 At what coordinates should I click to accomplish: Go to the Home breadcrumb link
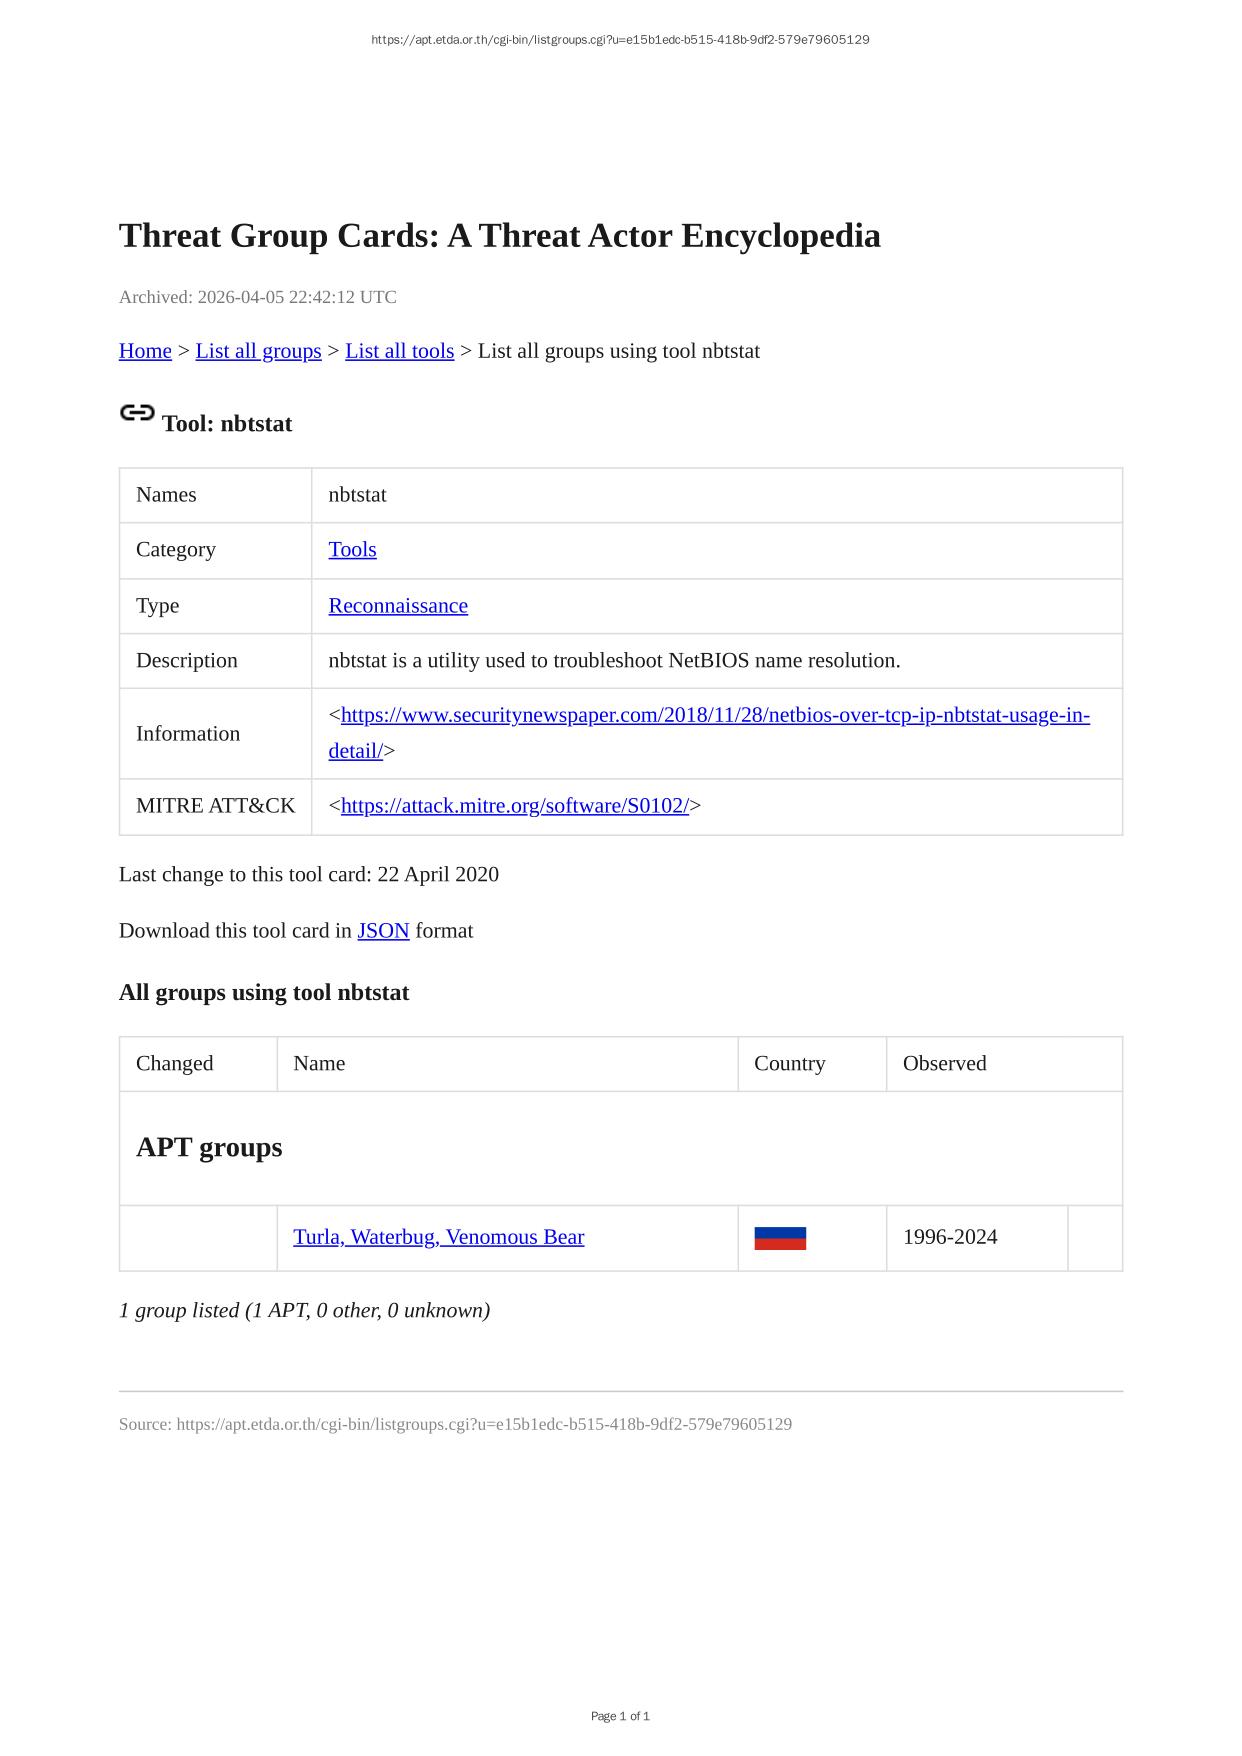(x=145, y=351)
